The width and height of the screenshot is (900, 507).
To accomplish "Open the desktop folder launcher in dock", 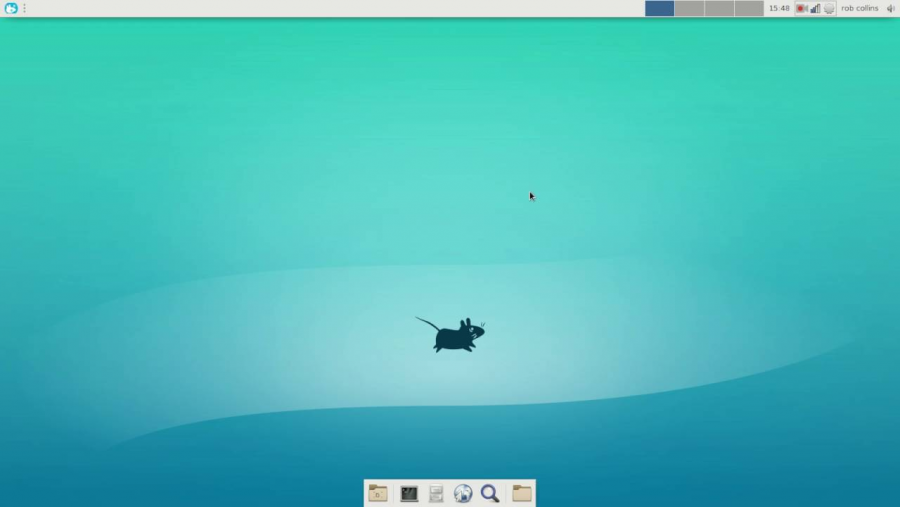I will point(378,493).
